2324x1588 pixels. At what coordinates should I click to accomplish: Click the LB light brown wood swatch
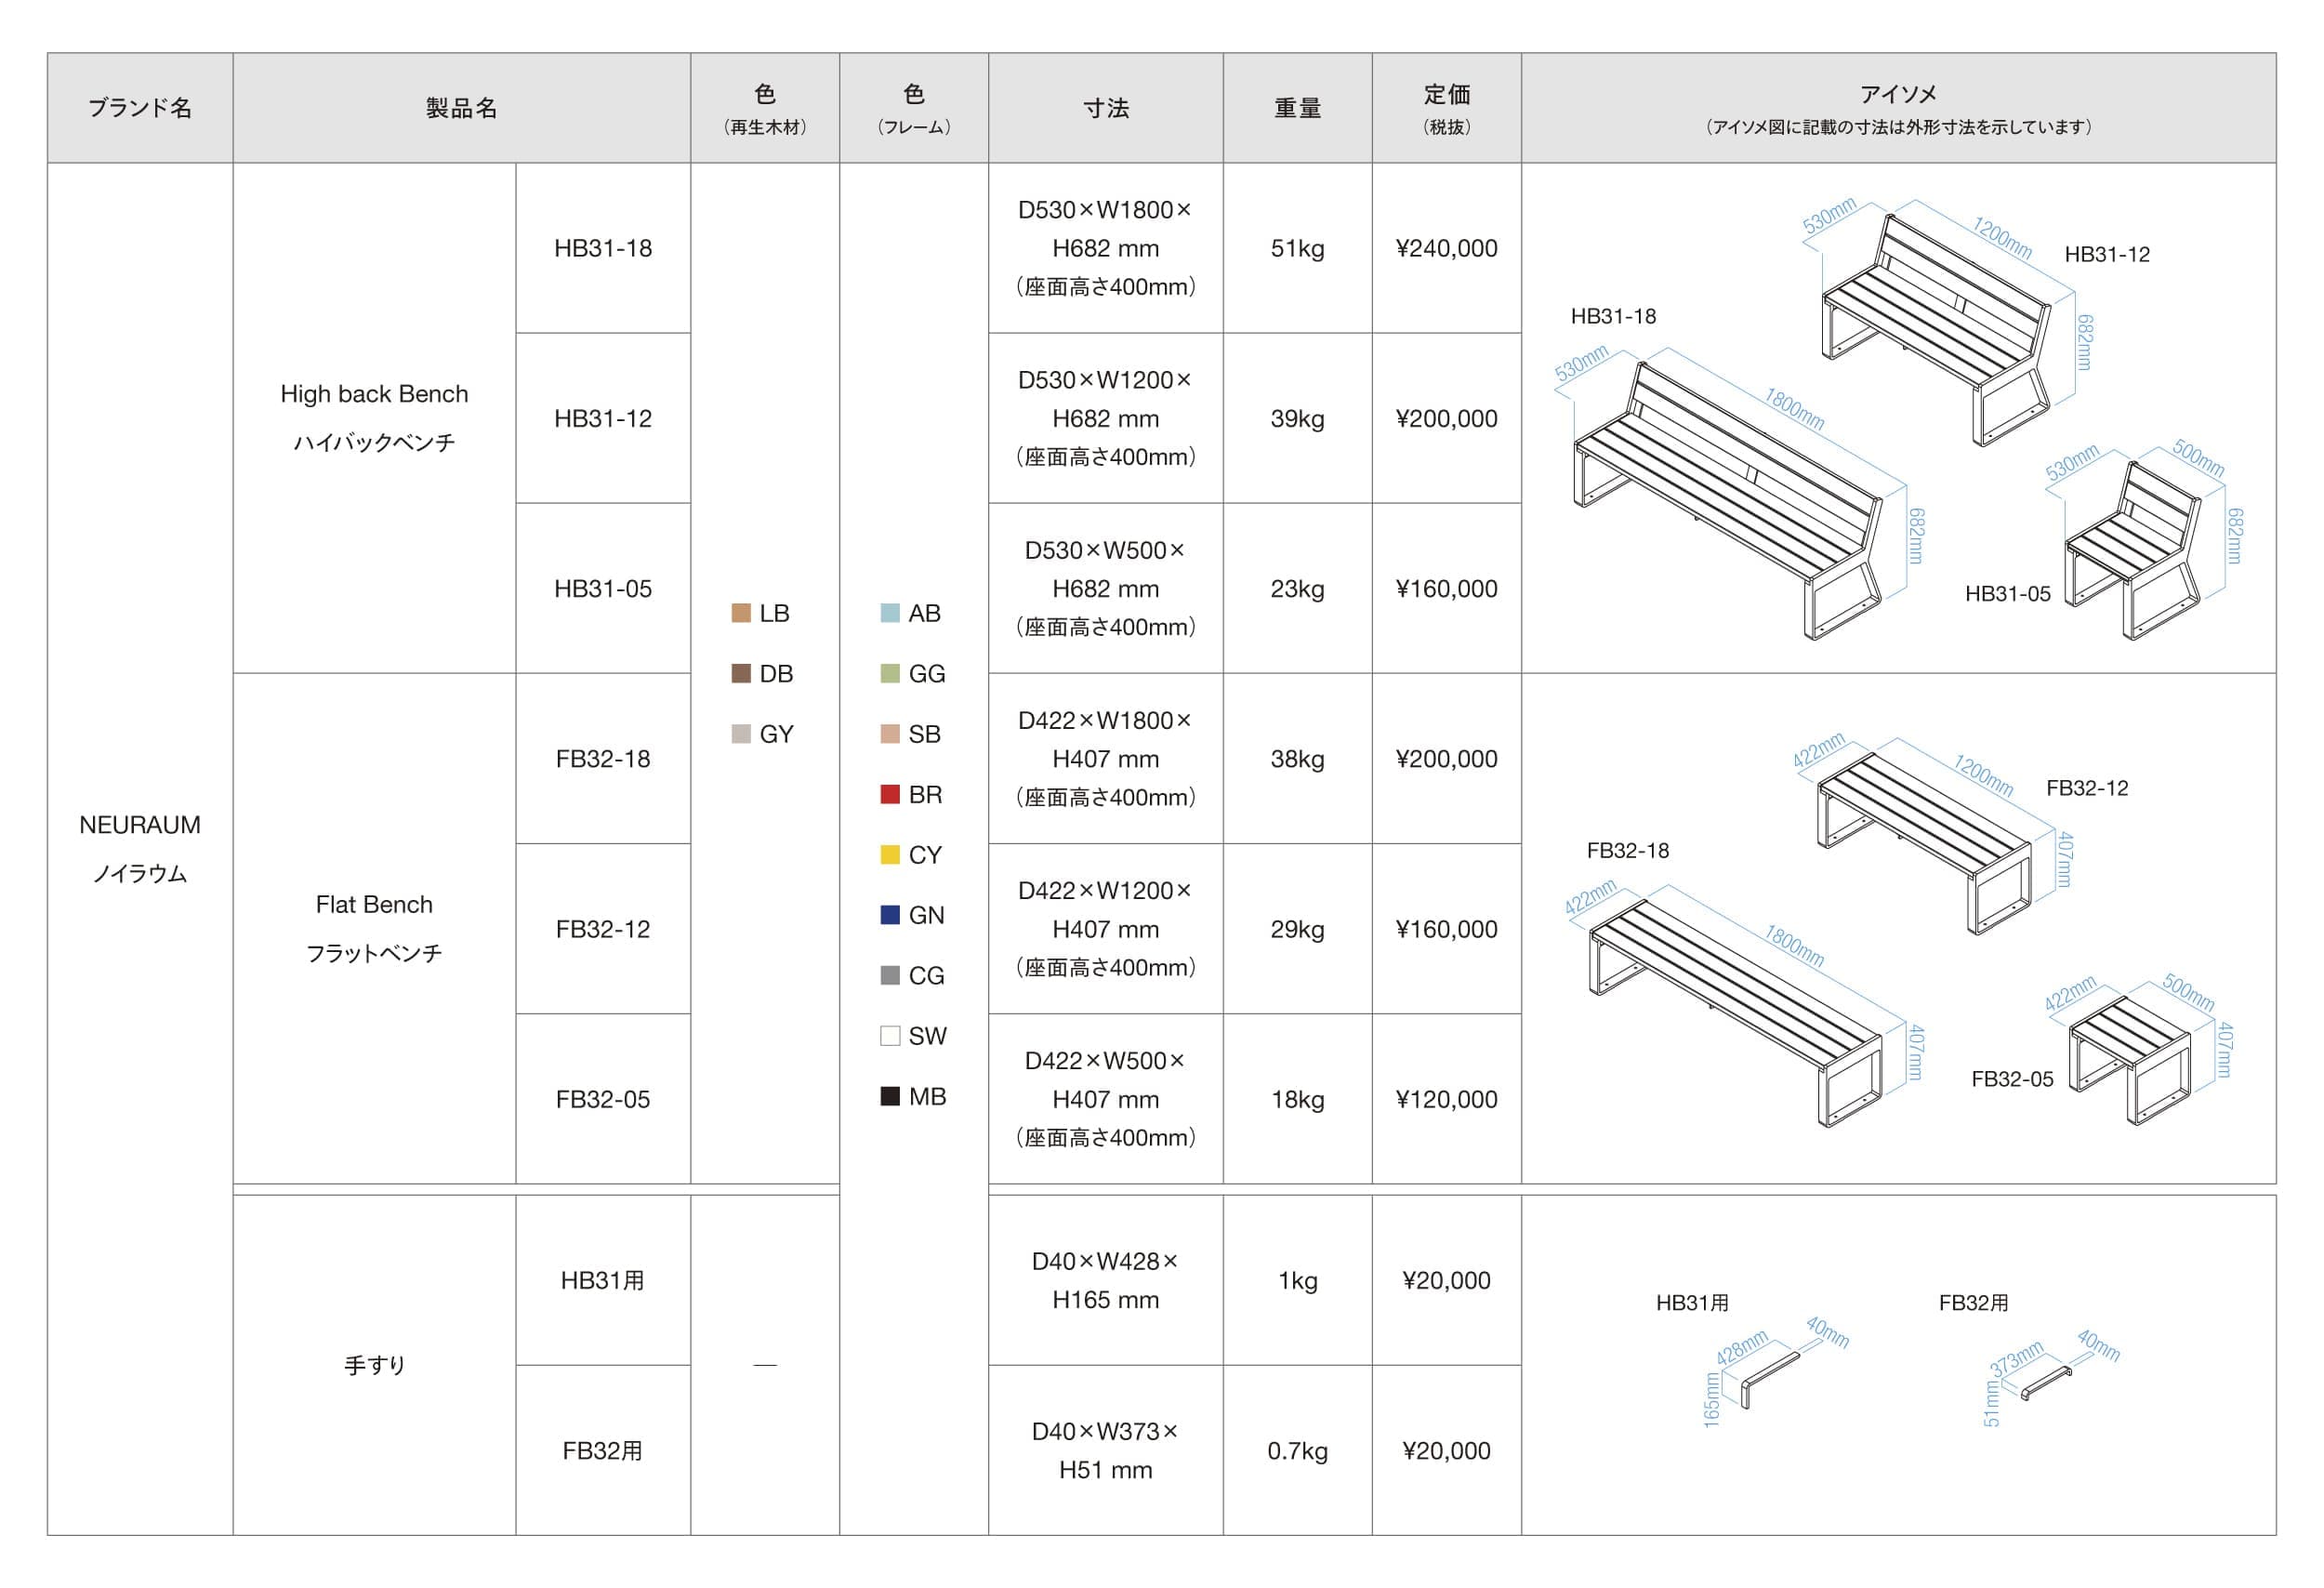(741, 613)
